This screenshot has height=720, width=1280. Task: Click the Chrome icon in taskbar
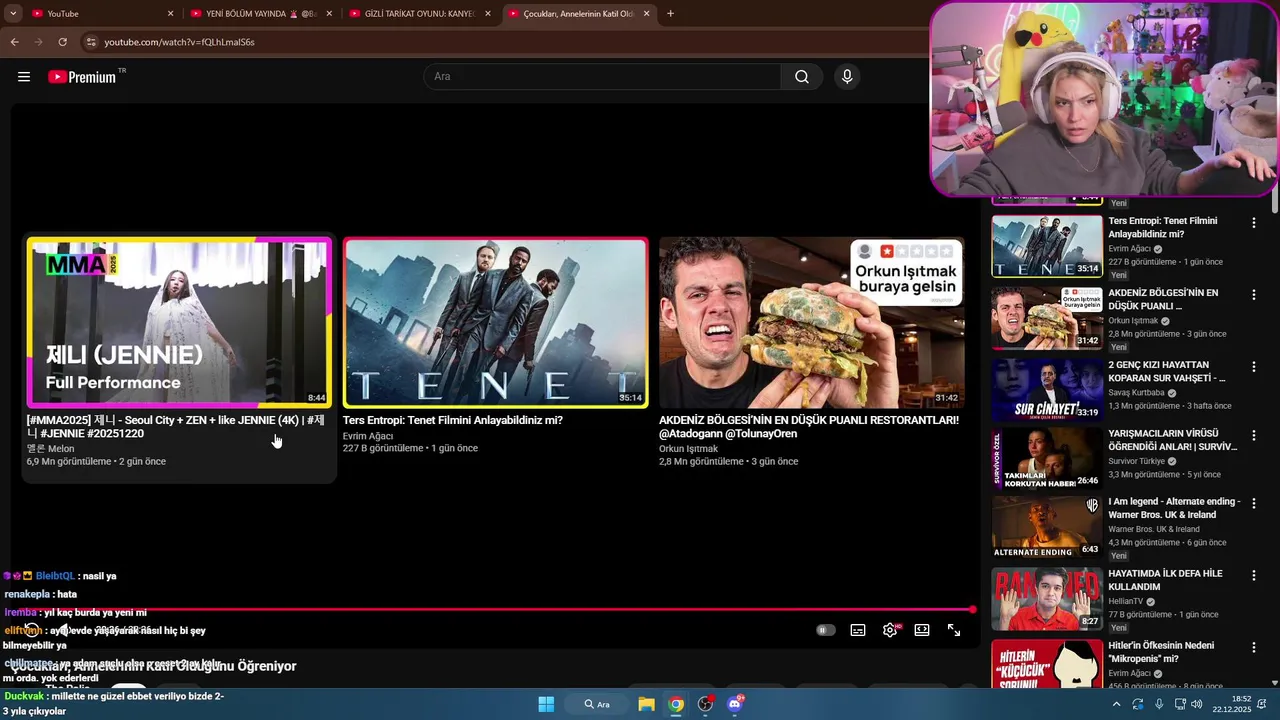tap(676, 704)
